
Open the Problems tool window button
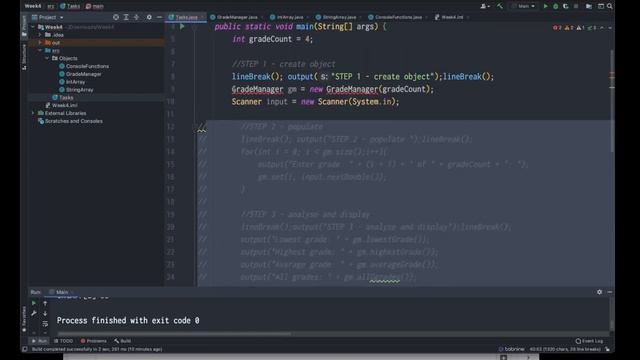click(x=93, y=341)
